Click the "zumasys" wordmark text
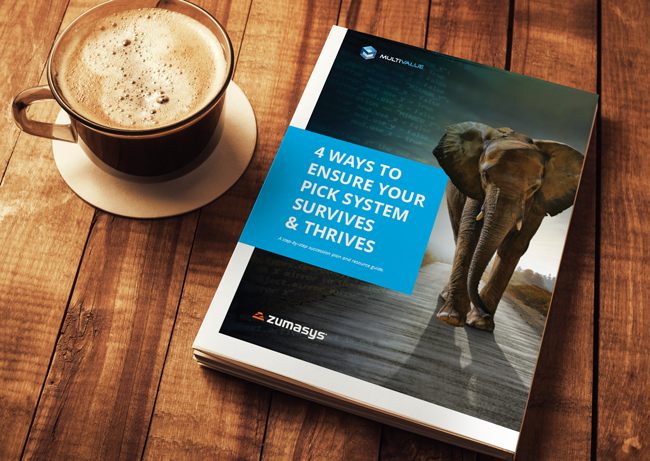Screen dimensions: 650x461 (x=296, y=327)
